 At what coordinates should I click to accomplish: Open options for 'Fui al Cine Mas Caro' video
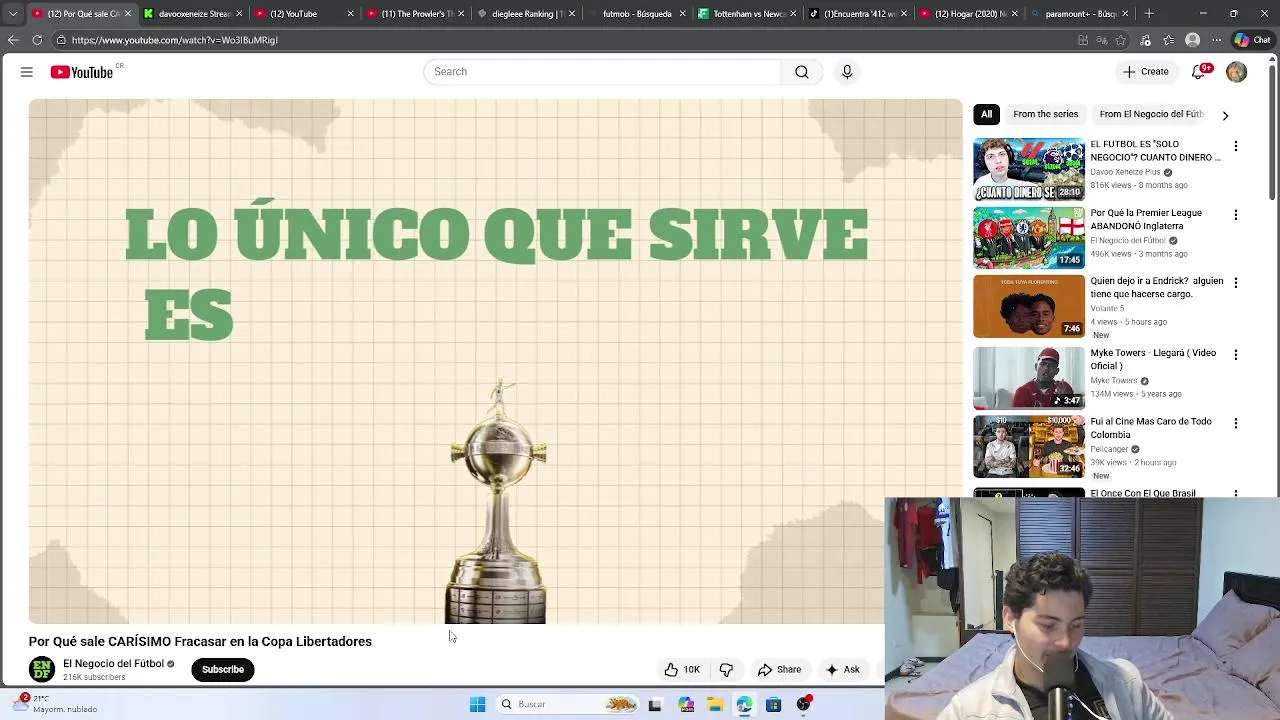pyautogui.click(x=1236, y=423)
